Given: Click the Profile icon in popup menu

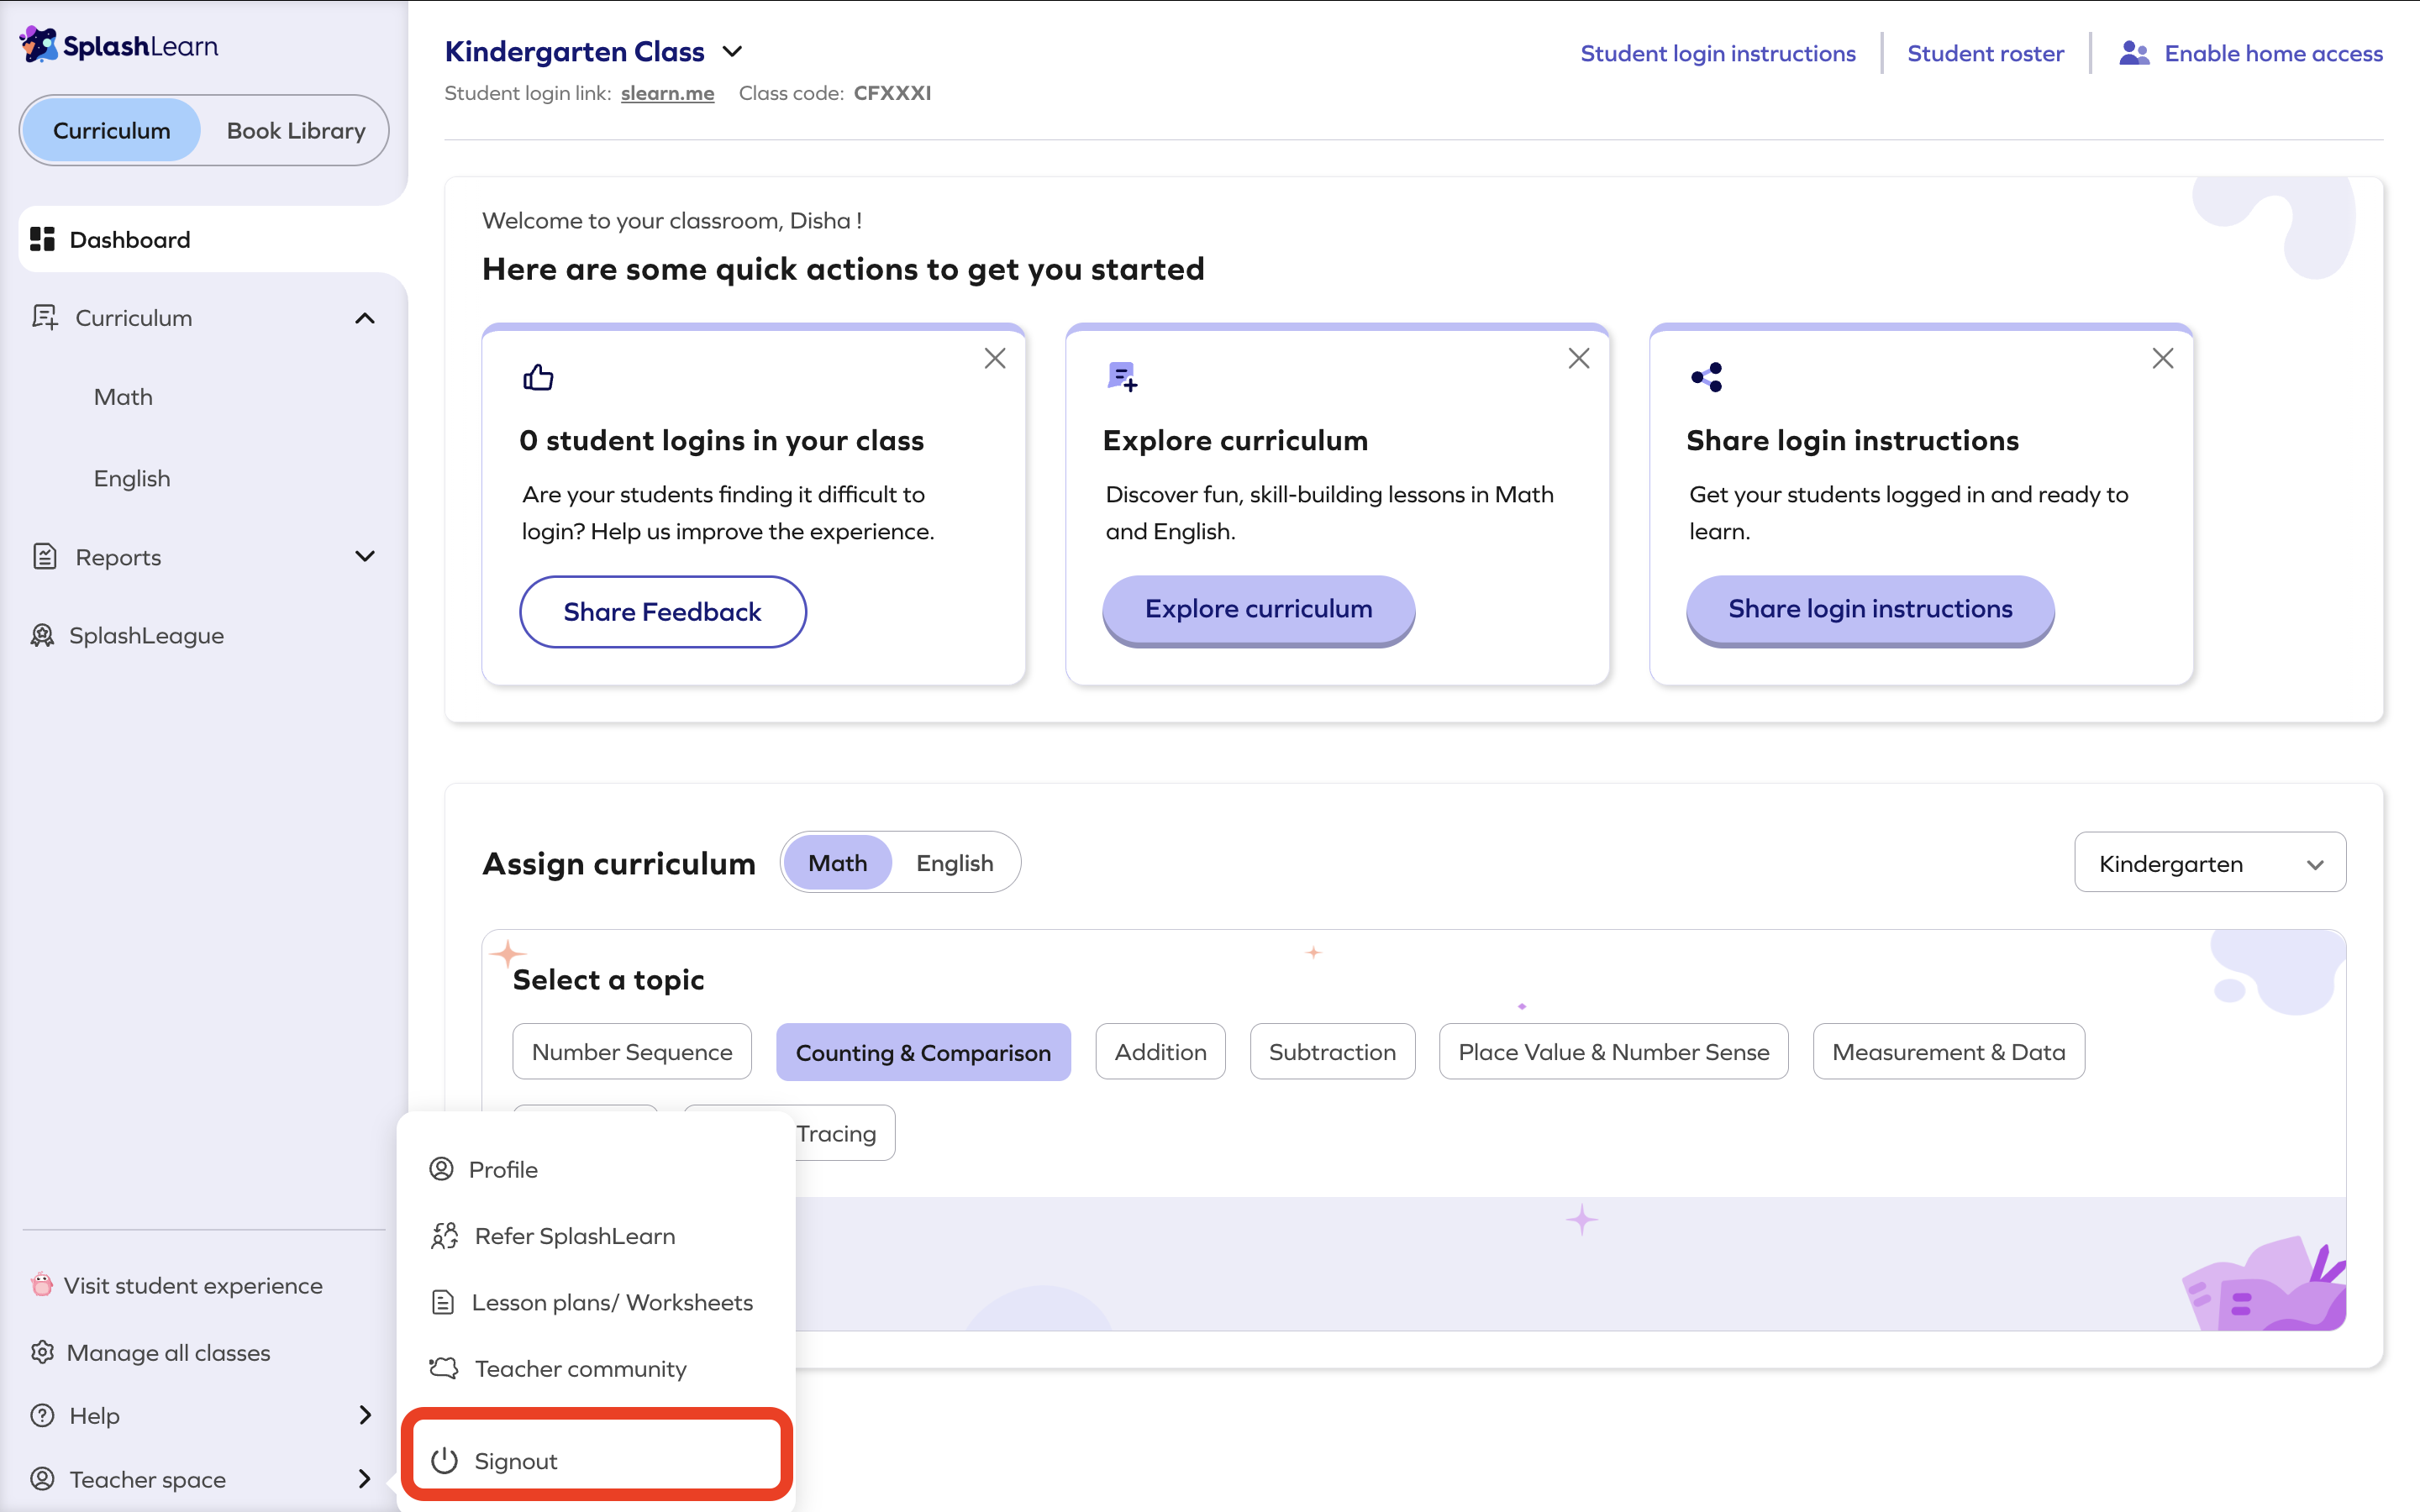Looking at the screenshot, I should tap(441, 1168).
